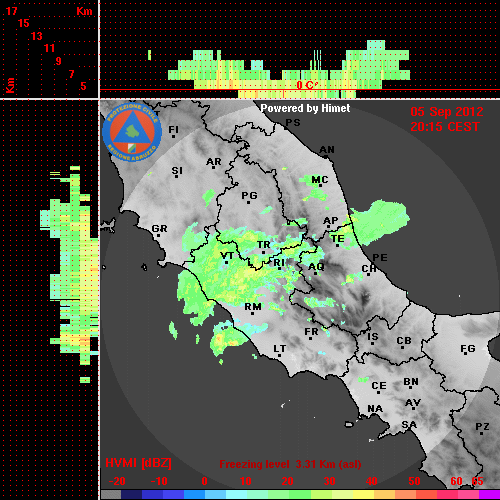This screenshot has height=500, width=500.
Task: Click the 9 km altitude label
Action: (x=59, y=61)
